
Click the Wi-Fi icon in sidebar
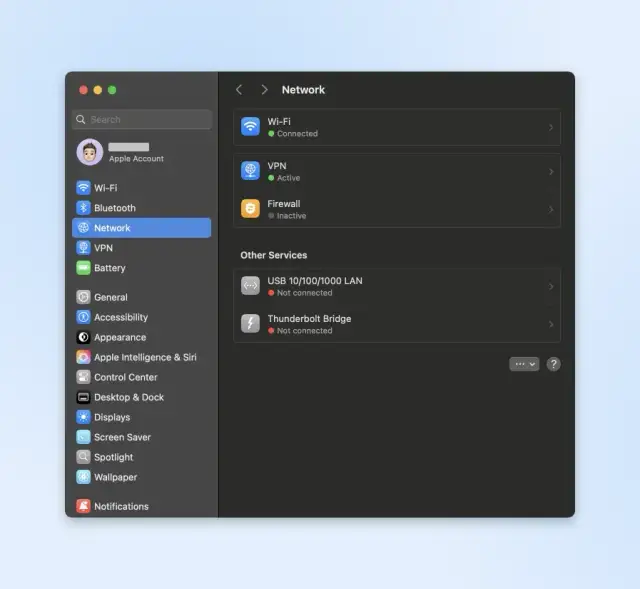click(83, 188)
